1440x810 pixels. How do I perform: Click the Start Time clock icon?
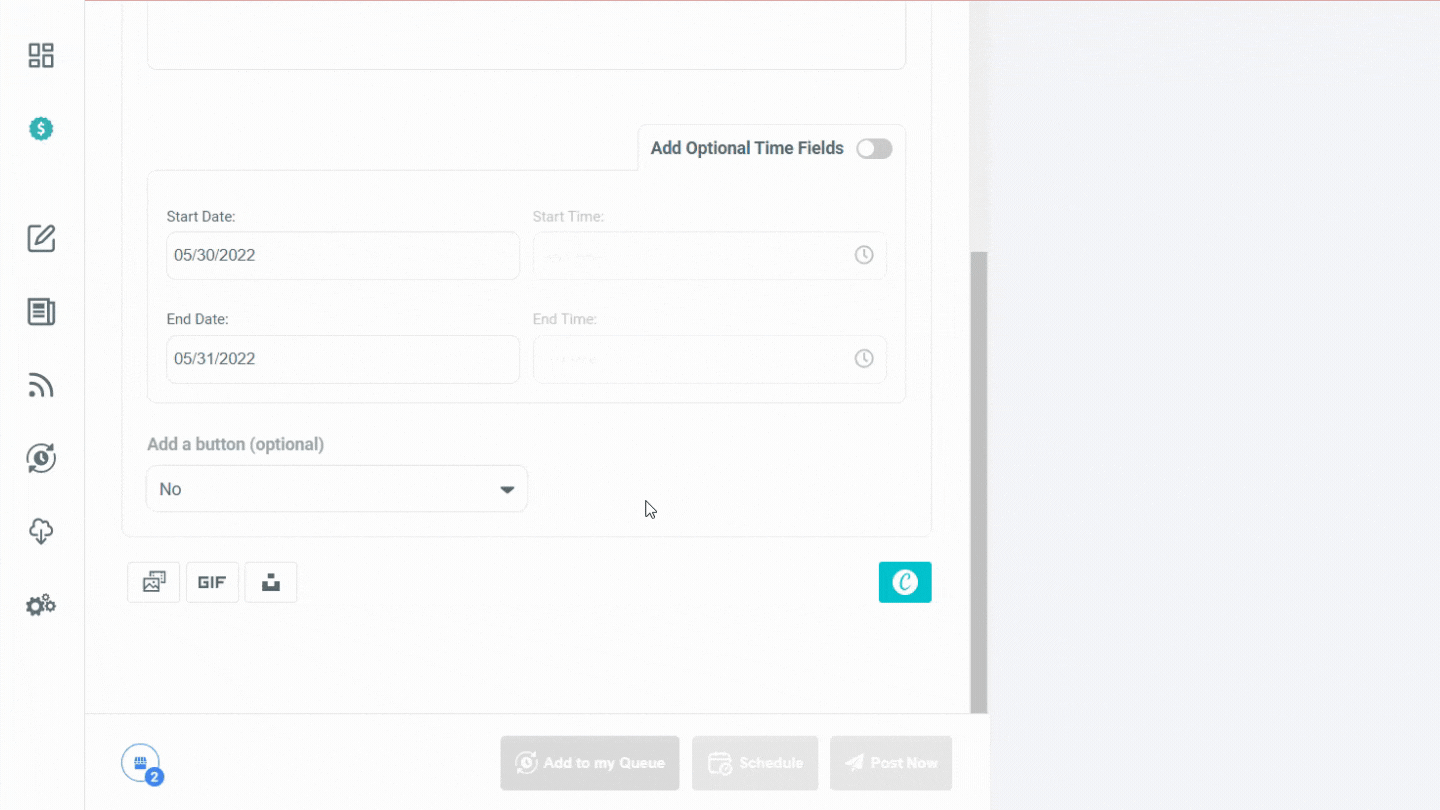point(863,255)
